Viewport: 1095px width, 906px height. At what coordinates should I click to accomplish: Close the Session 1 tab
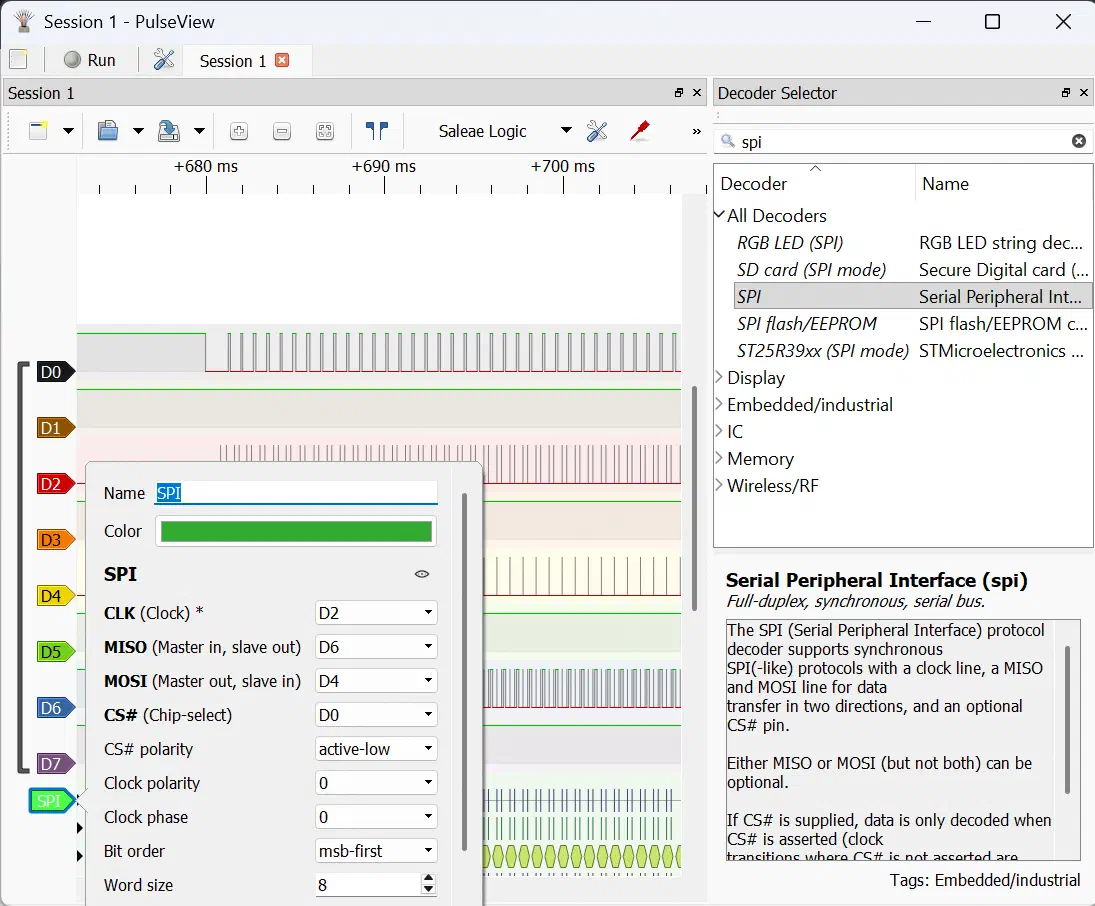[282, 60]
